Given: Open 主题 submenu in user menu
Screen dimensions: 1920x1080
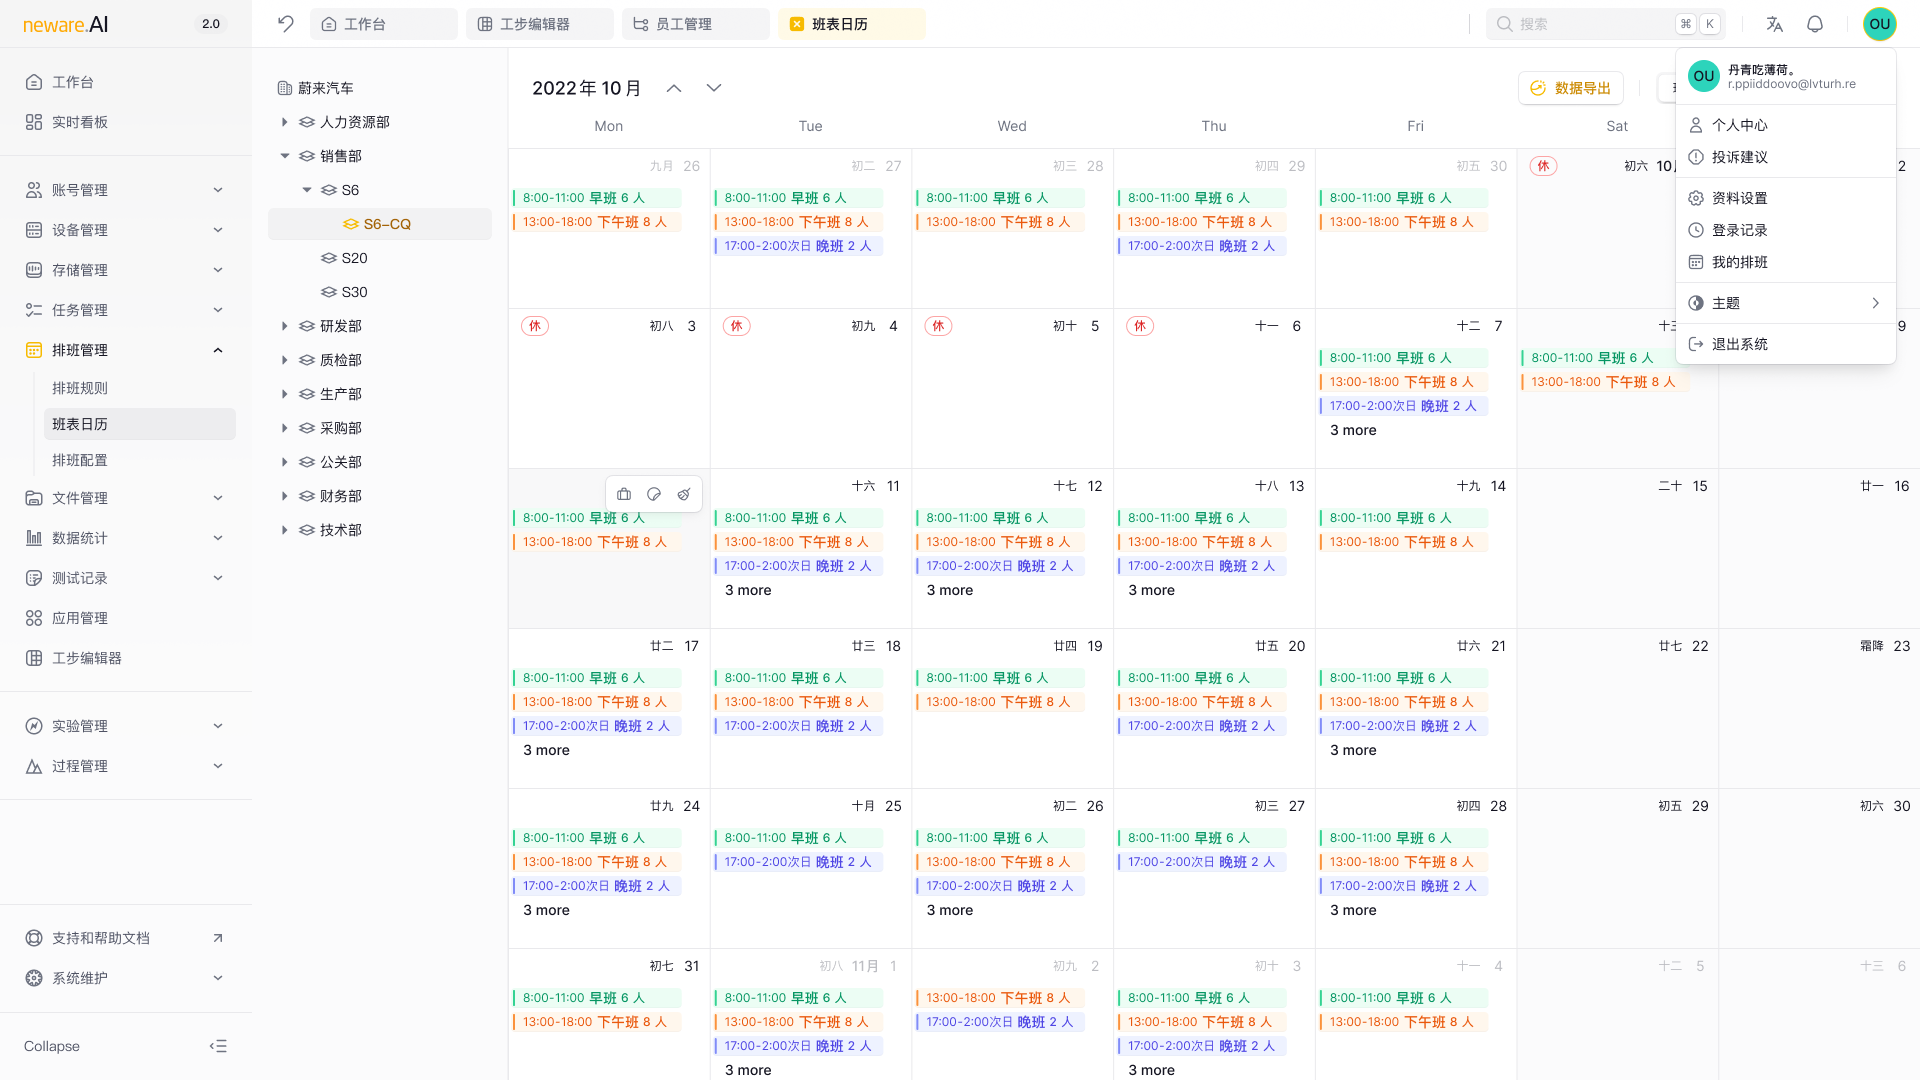Looking at the screenshot, I should point(1785,303).
